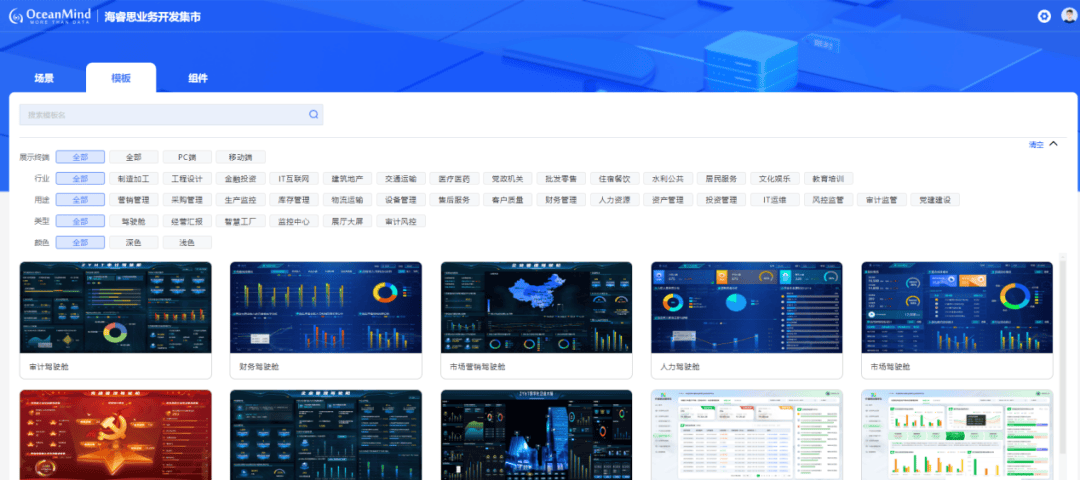Filter usage by 物流运输
Screen dimensions: 1080x480
point(348,200)
